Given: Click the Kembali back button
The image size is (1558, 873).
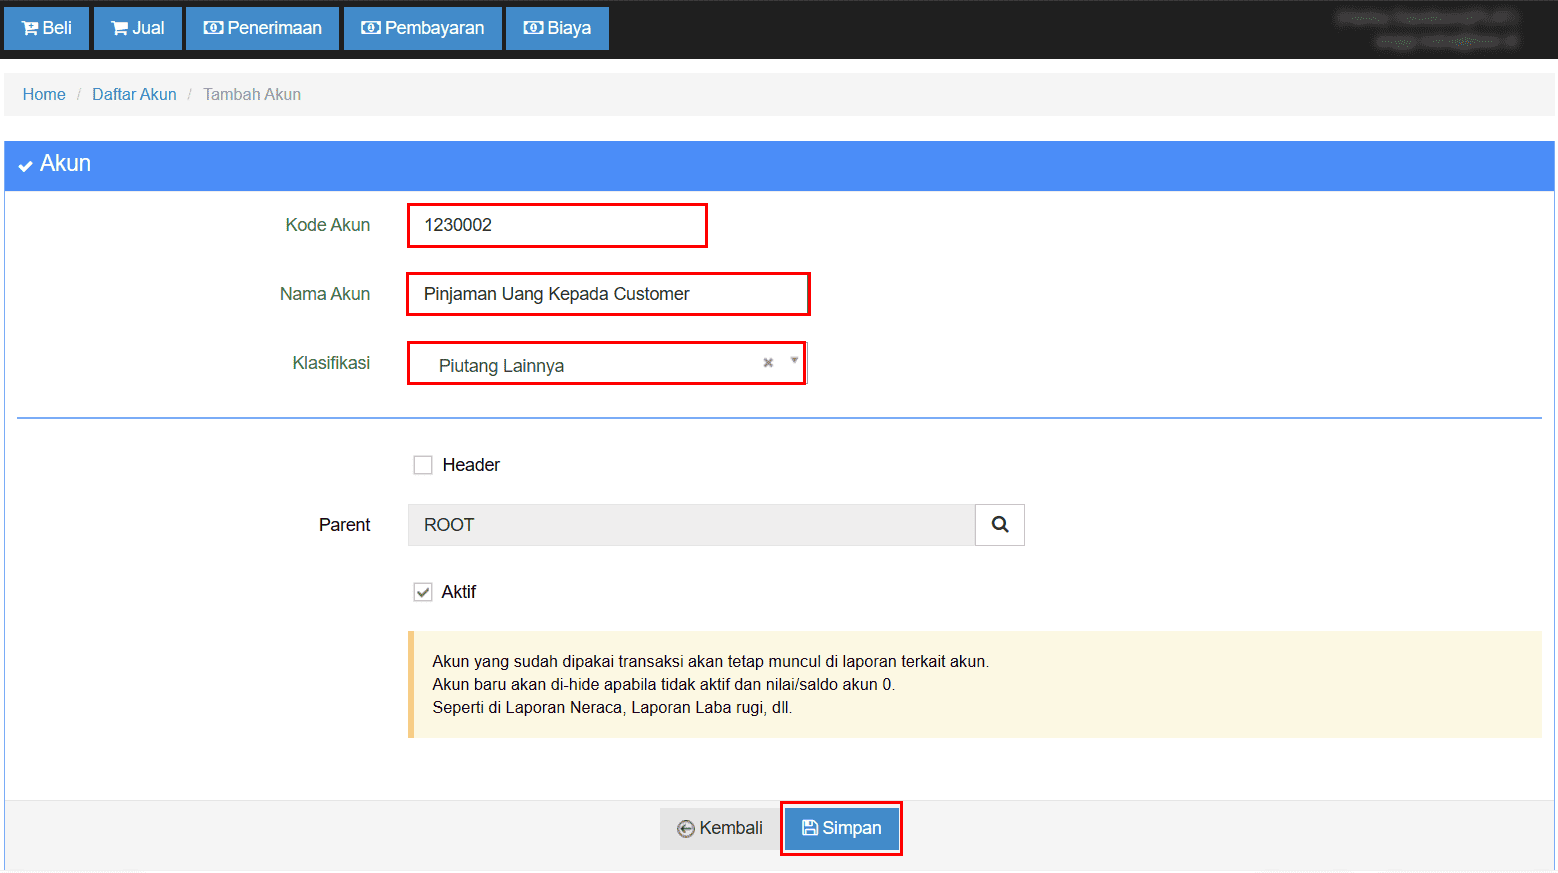Looking at the screenshot, I should (x=720, y=828).
